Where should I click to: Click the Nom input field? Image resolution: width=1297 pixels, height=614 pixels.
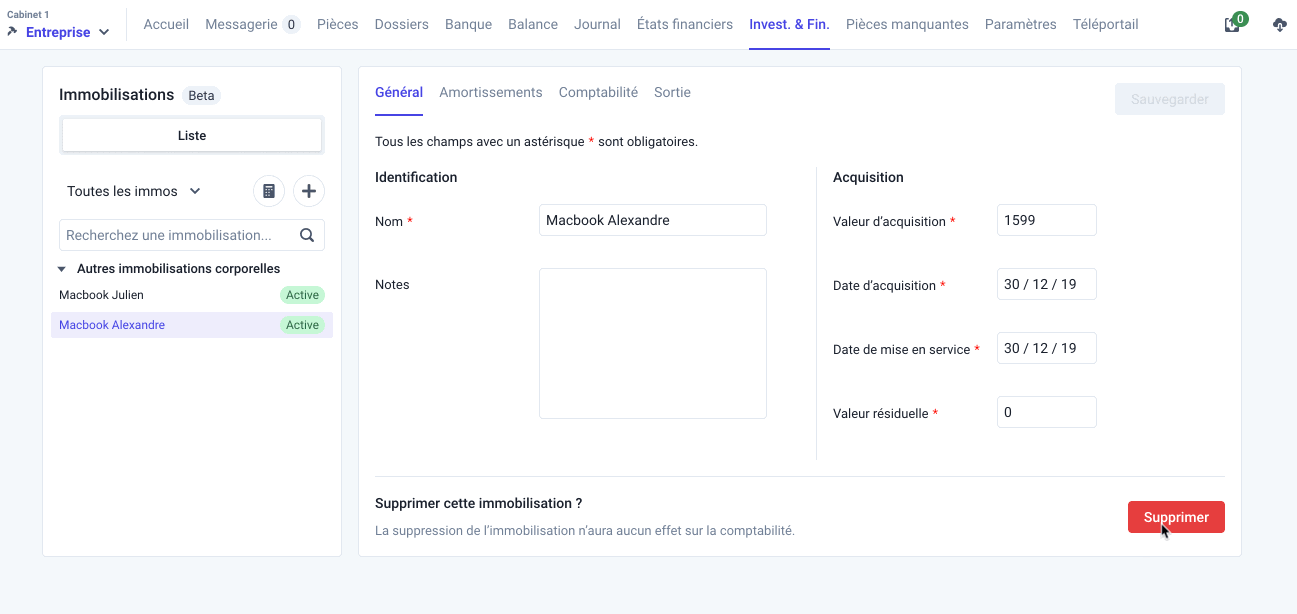[x=653, y=220]
